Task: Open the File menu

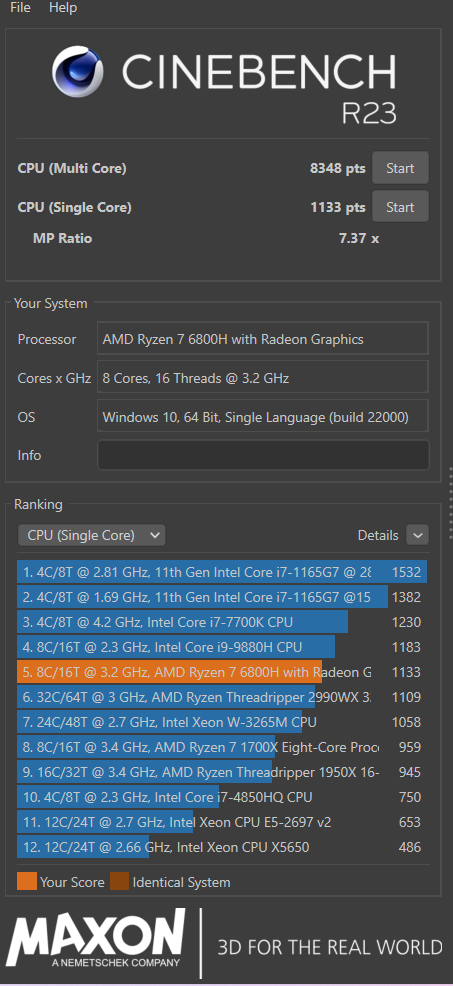Action: point(20,8)
